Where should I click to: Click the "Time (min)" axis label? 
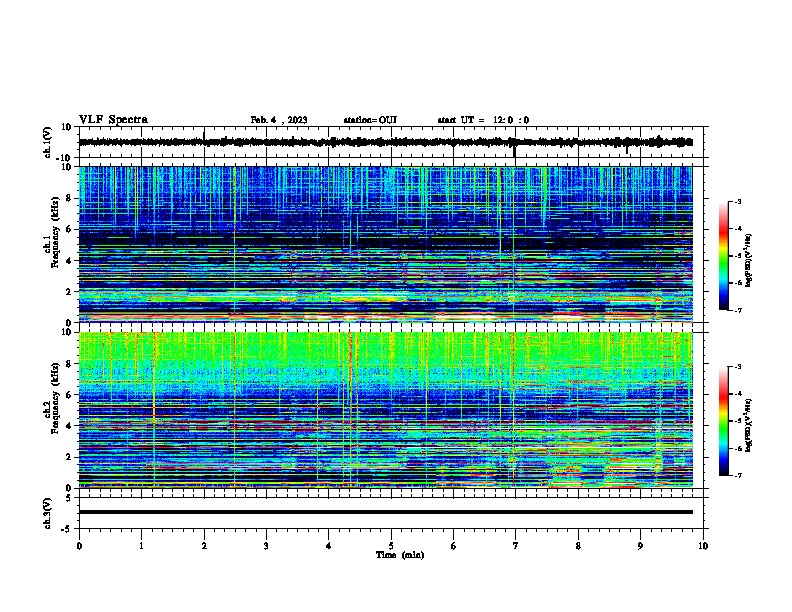click(400, 555)
